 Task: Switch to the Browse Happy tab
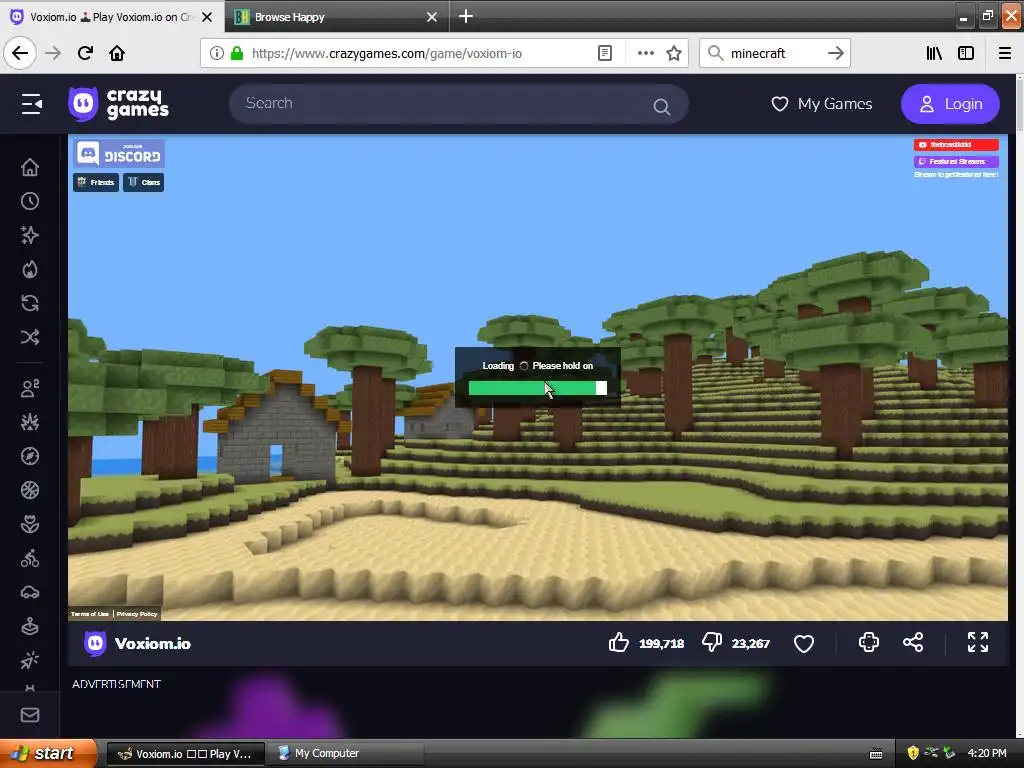click(x=336, y=16)
